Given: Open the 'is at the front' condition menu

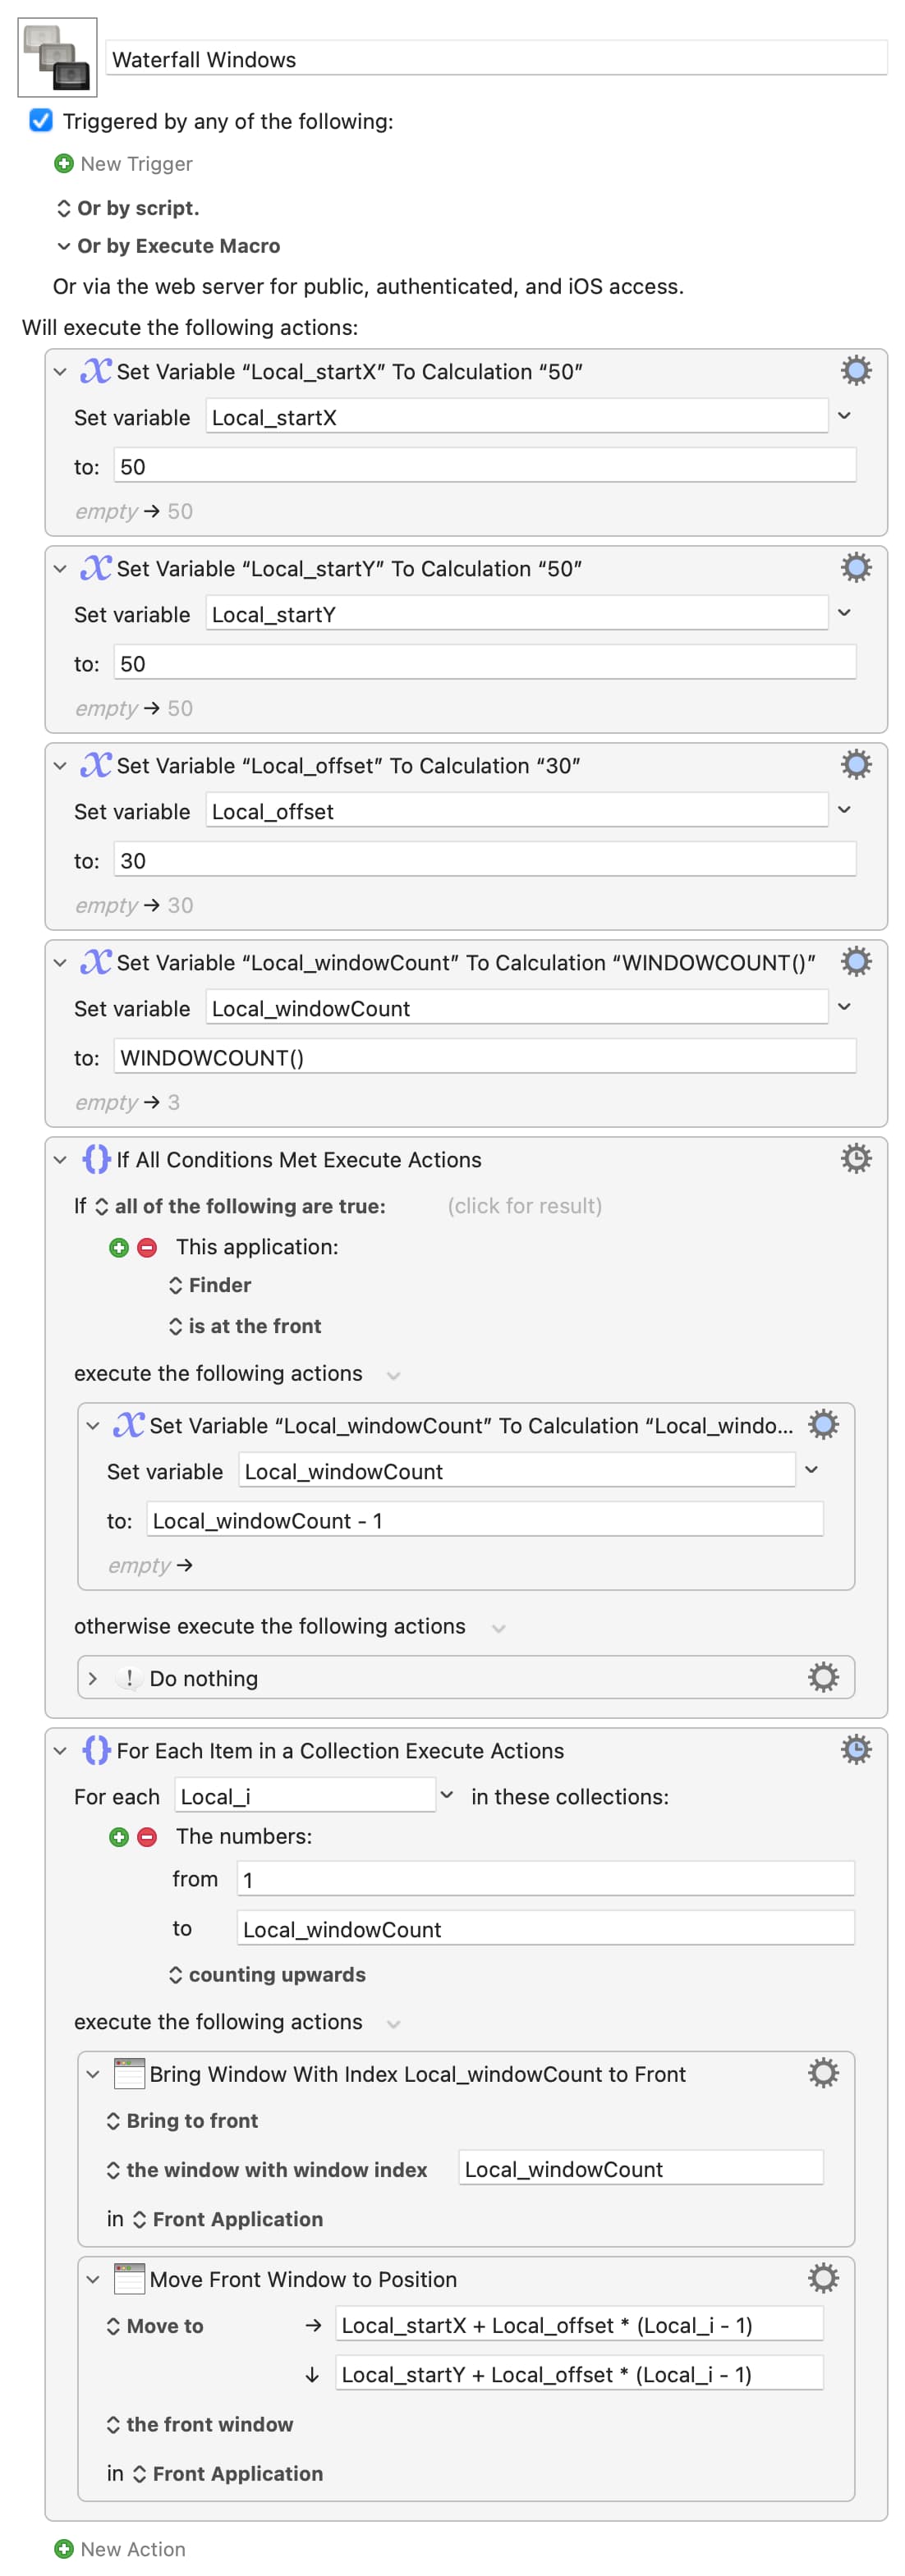Looking at the screenshot, I should click(x=245, y=1326).
